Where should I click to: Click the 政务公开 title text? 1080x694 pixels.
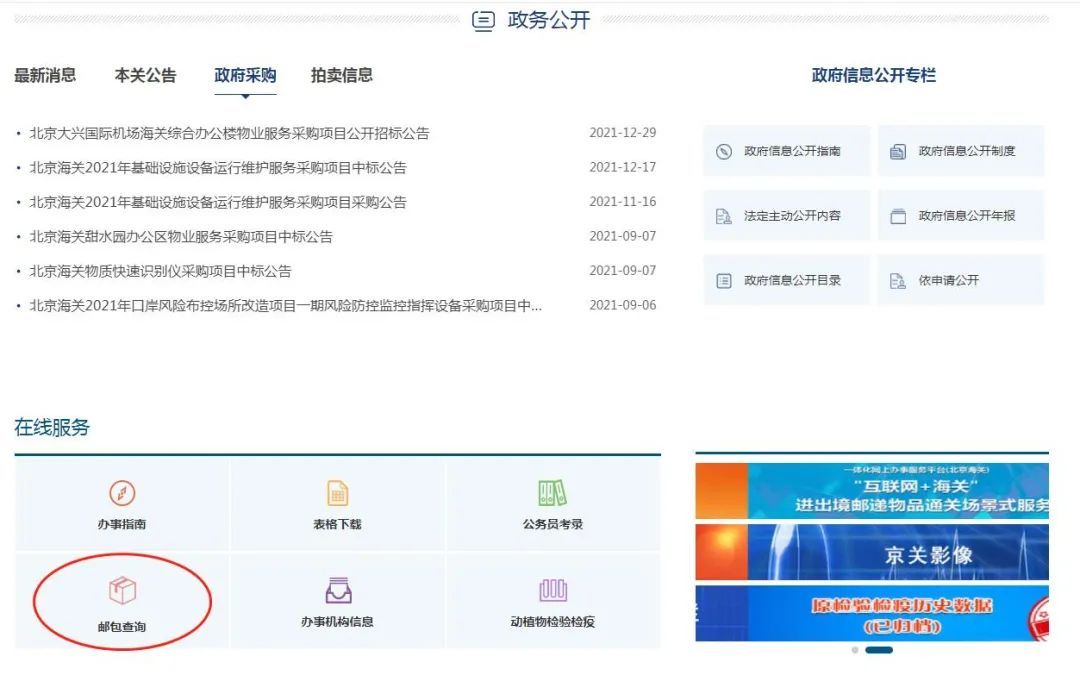click(549, 21)
